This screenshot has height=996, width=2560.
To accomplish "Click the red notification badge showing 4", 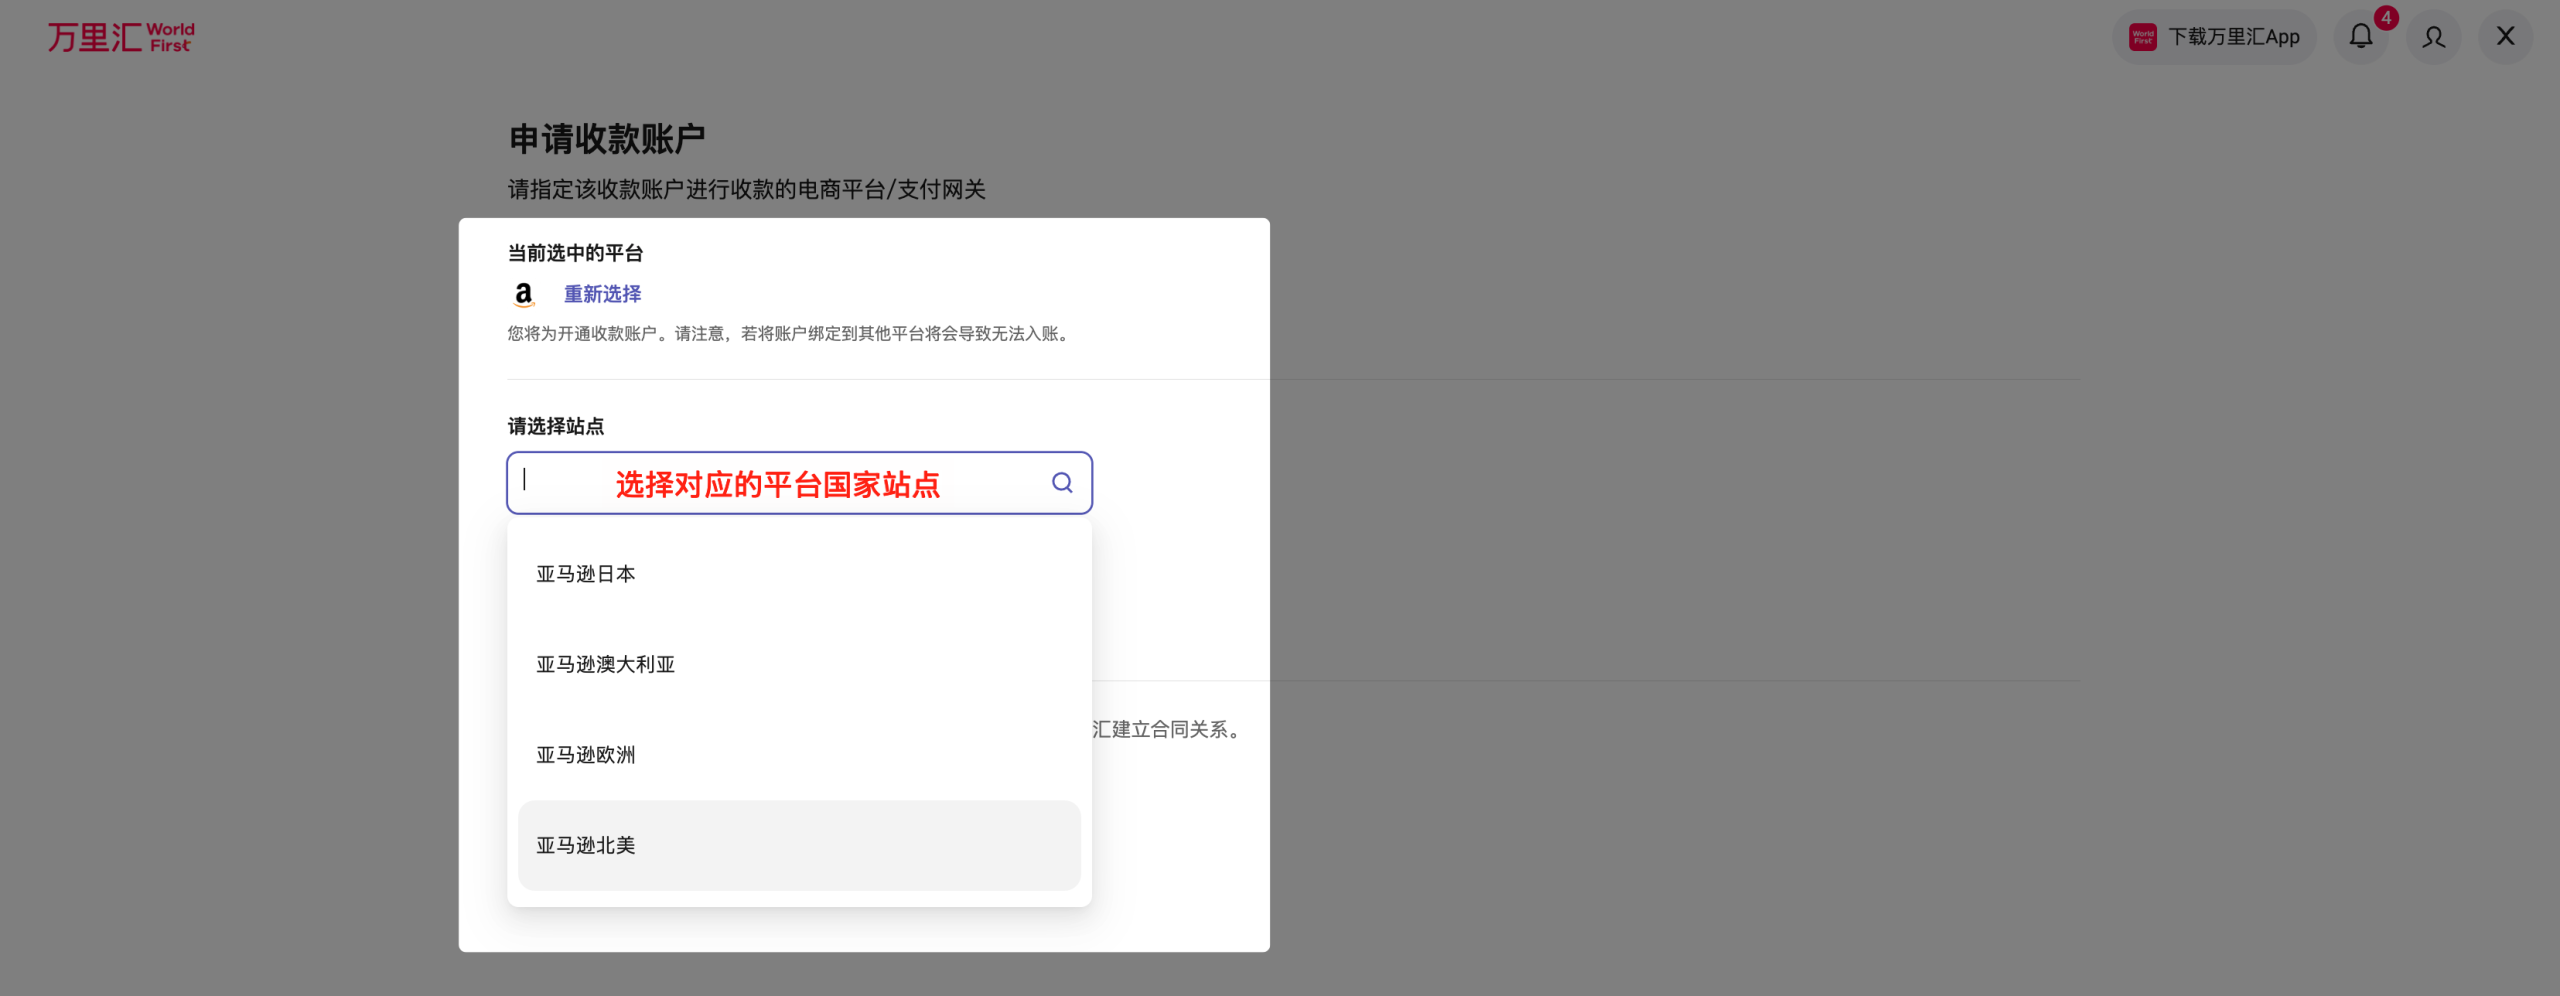I will pos(2386,18).
